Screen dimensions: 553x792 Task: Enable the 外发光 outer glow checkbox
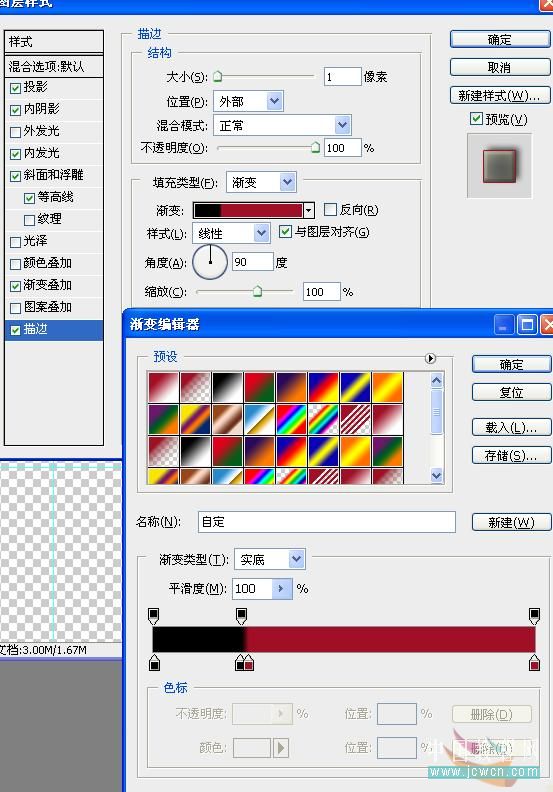(15, 132)
